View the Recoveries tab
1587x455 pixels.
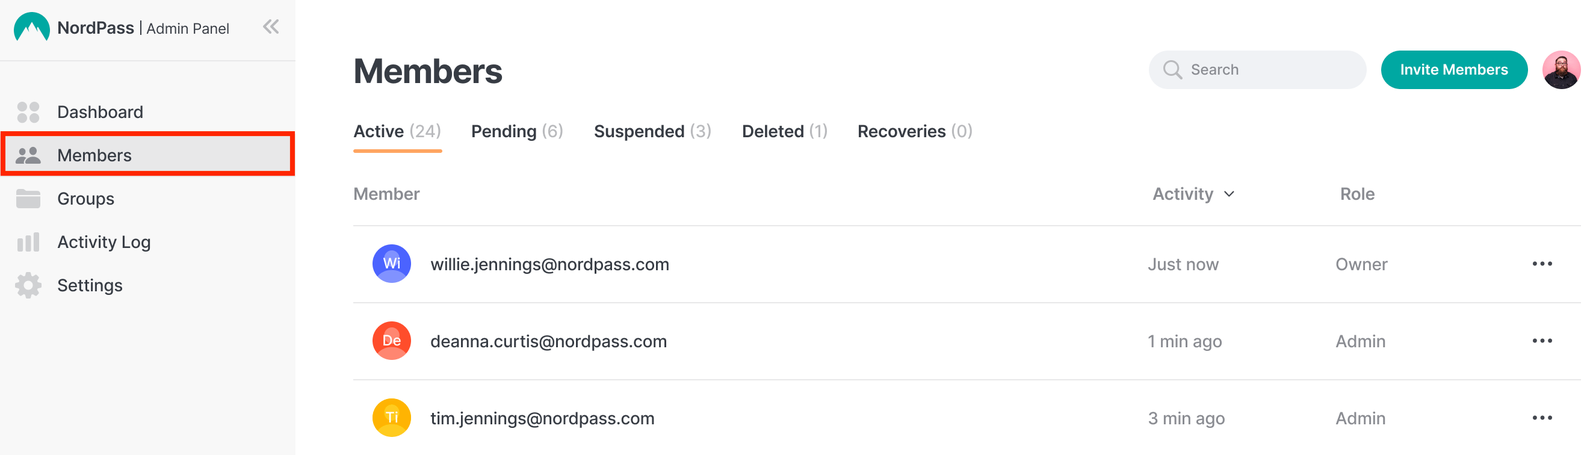click(915, 131)
